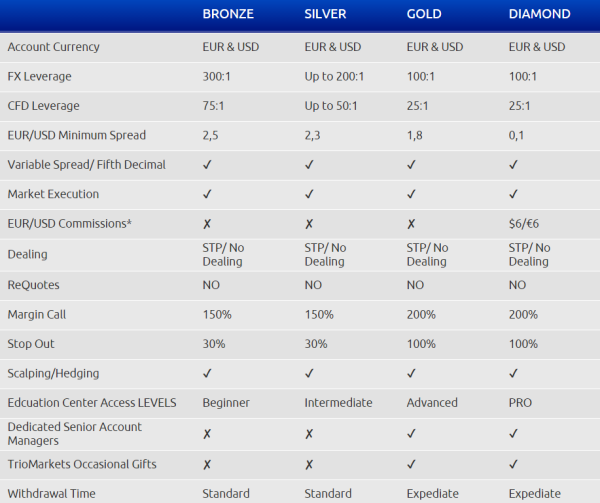Click Bronze Variable Spread checkmark
This screenshot has width=600, height=503.
pyautogui.click(x=207, y=165)
